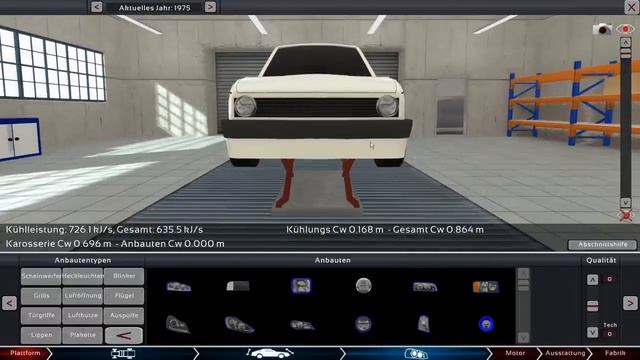Click the left headlight on the car
640x360 pixels.
click(245, 107)
